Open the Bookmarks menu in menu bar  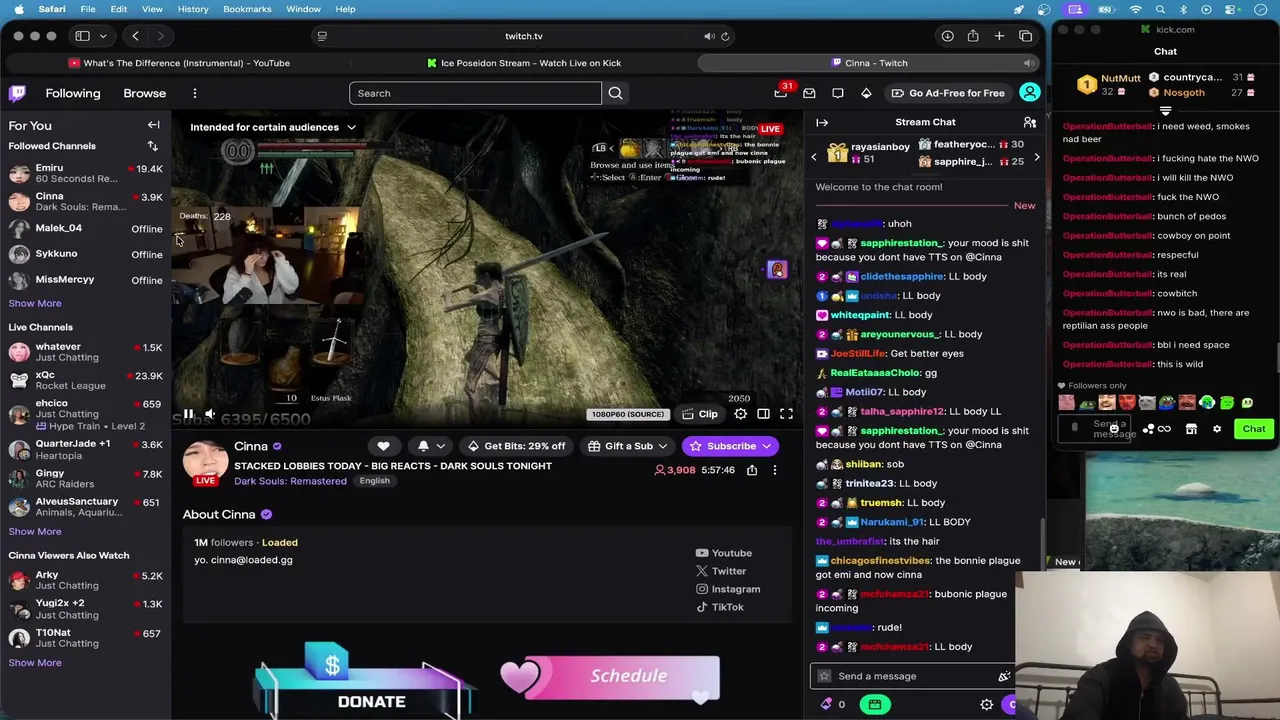point(247,9)
